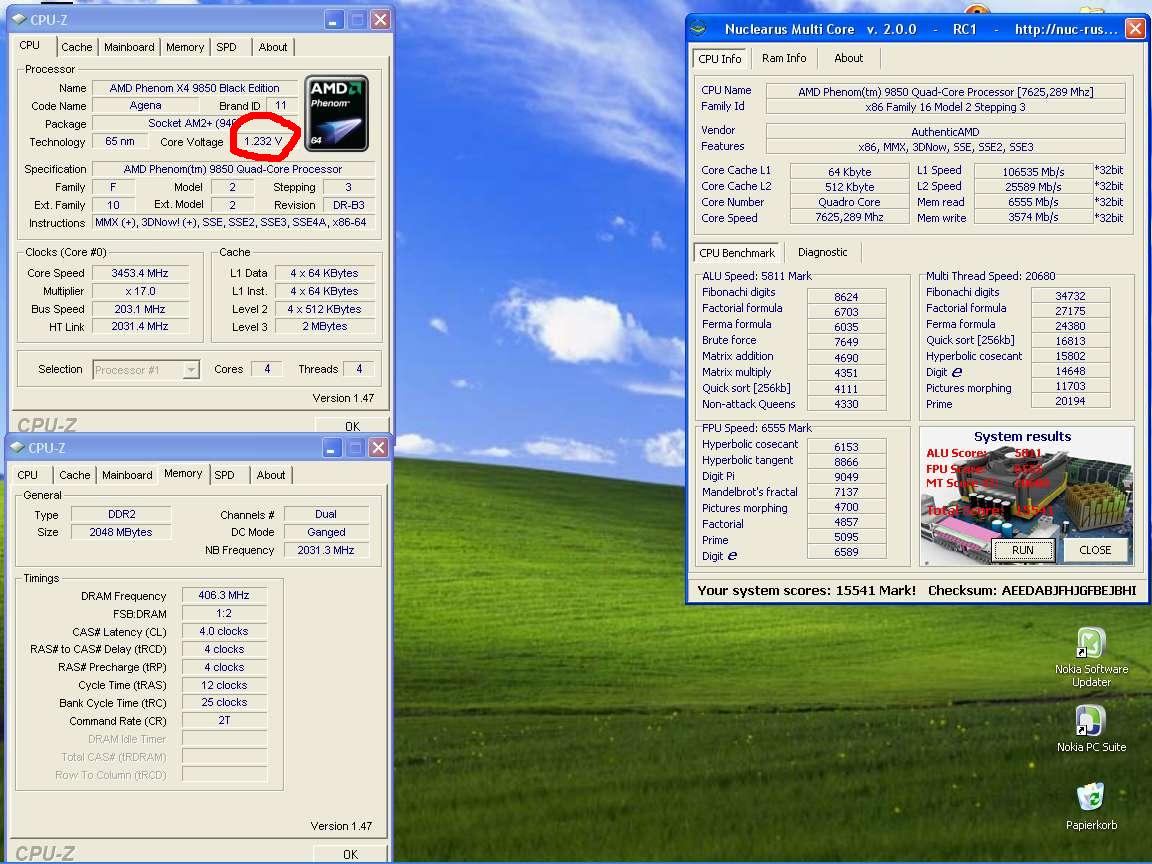
Task: Click OK in the lower CPU-Z window
Action: [350, 854]
